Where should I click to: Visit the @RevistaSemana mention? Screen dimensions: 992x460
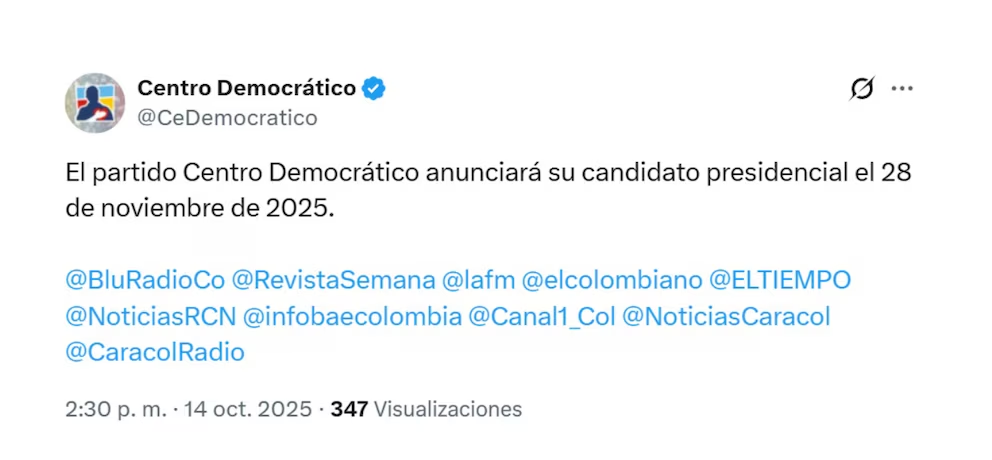tap(334, 280)
